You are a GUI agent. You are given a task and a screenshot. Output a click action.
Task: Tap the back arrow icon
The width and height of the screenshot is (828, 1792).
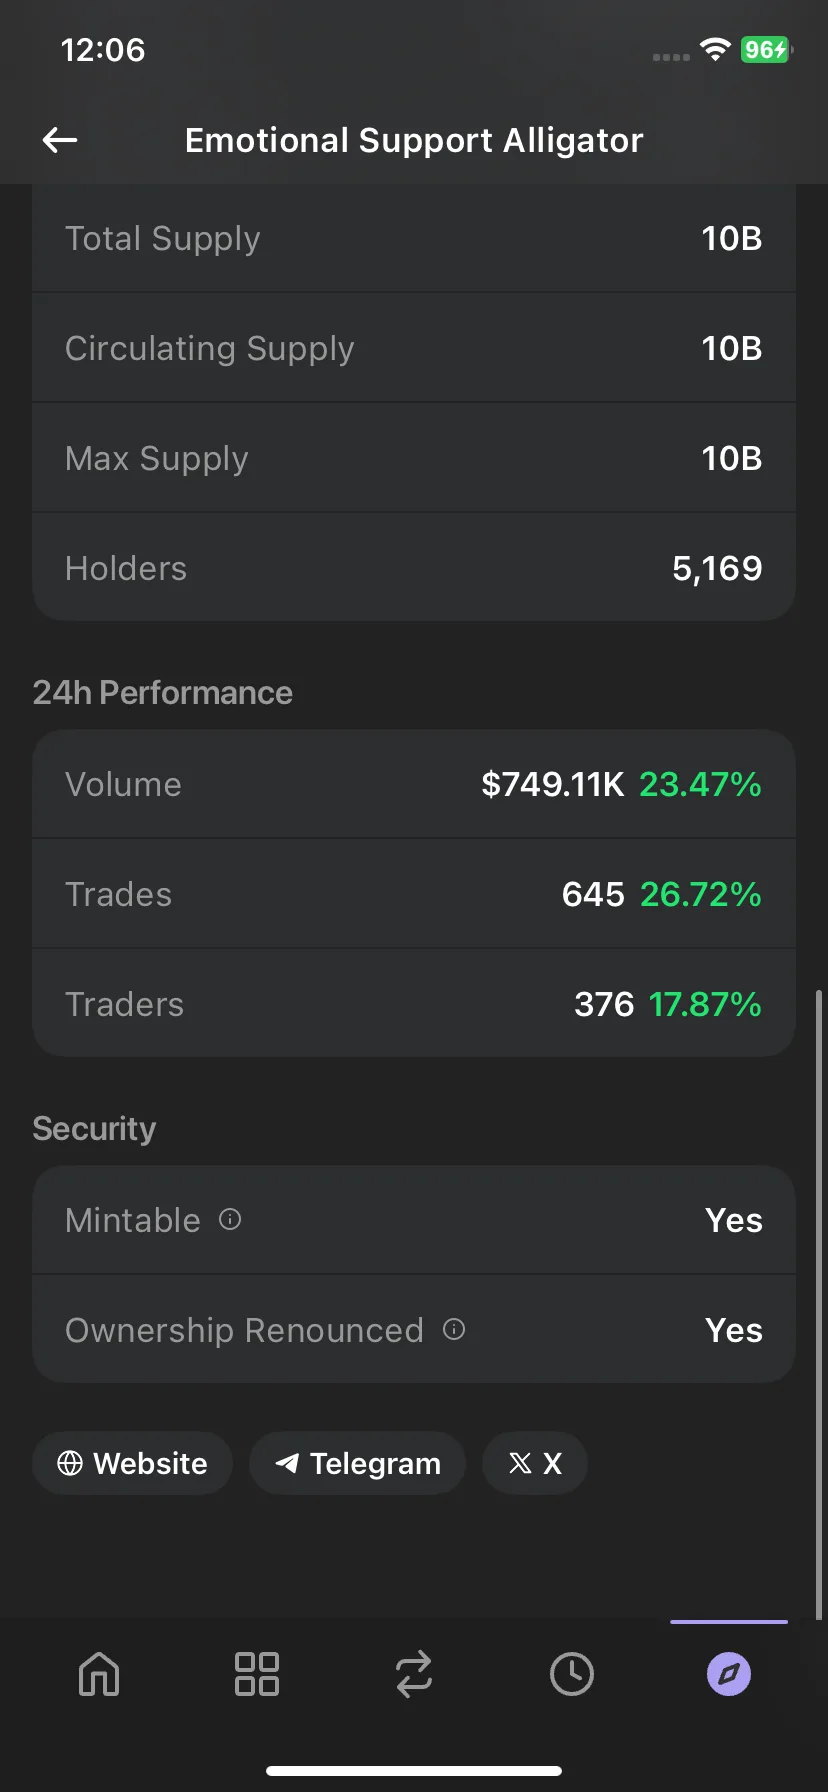click(x=60, y=141)
